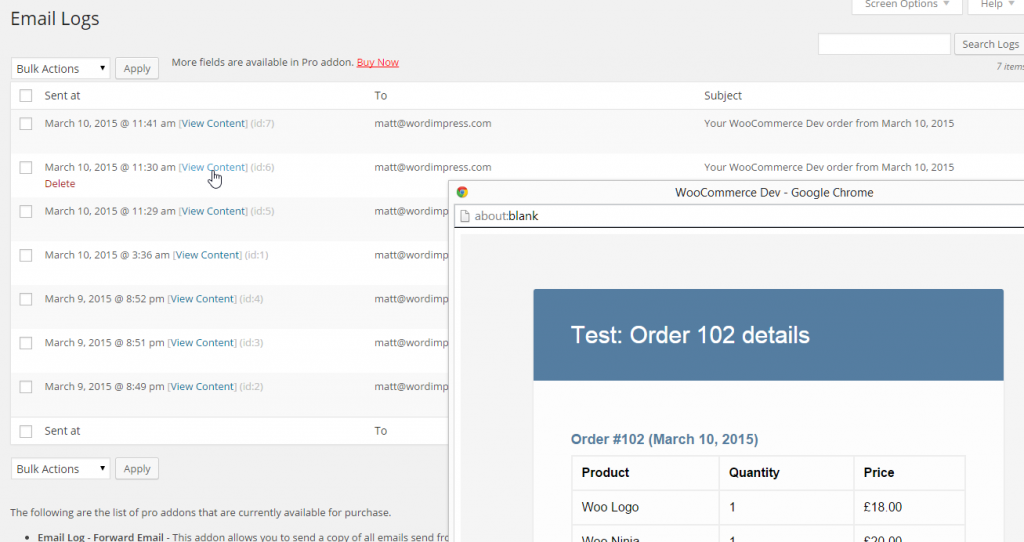The width and height of the screenshot is (1024, 542).
Task: Open View Content for March 9 8:52 pm log
Action: (x=202, y=299)
